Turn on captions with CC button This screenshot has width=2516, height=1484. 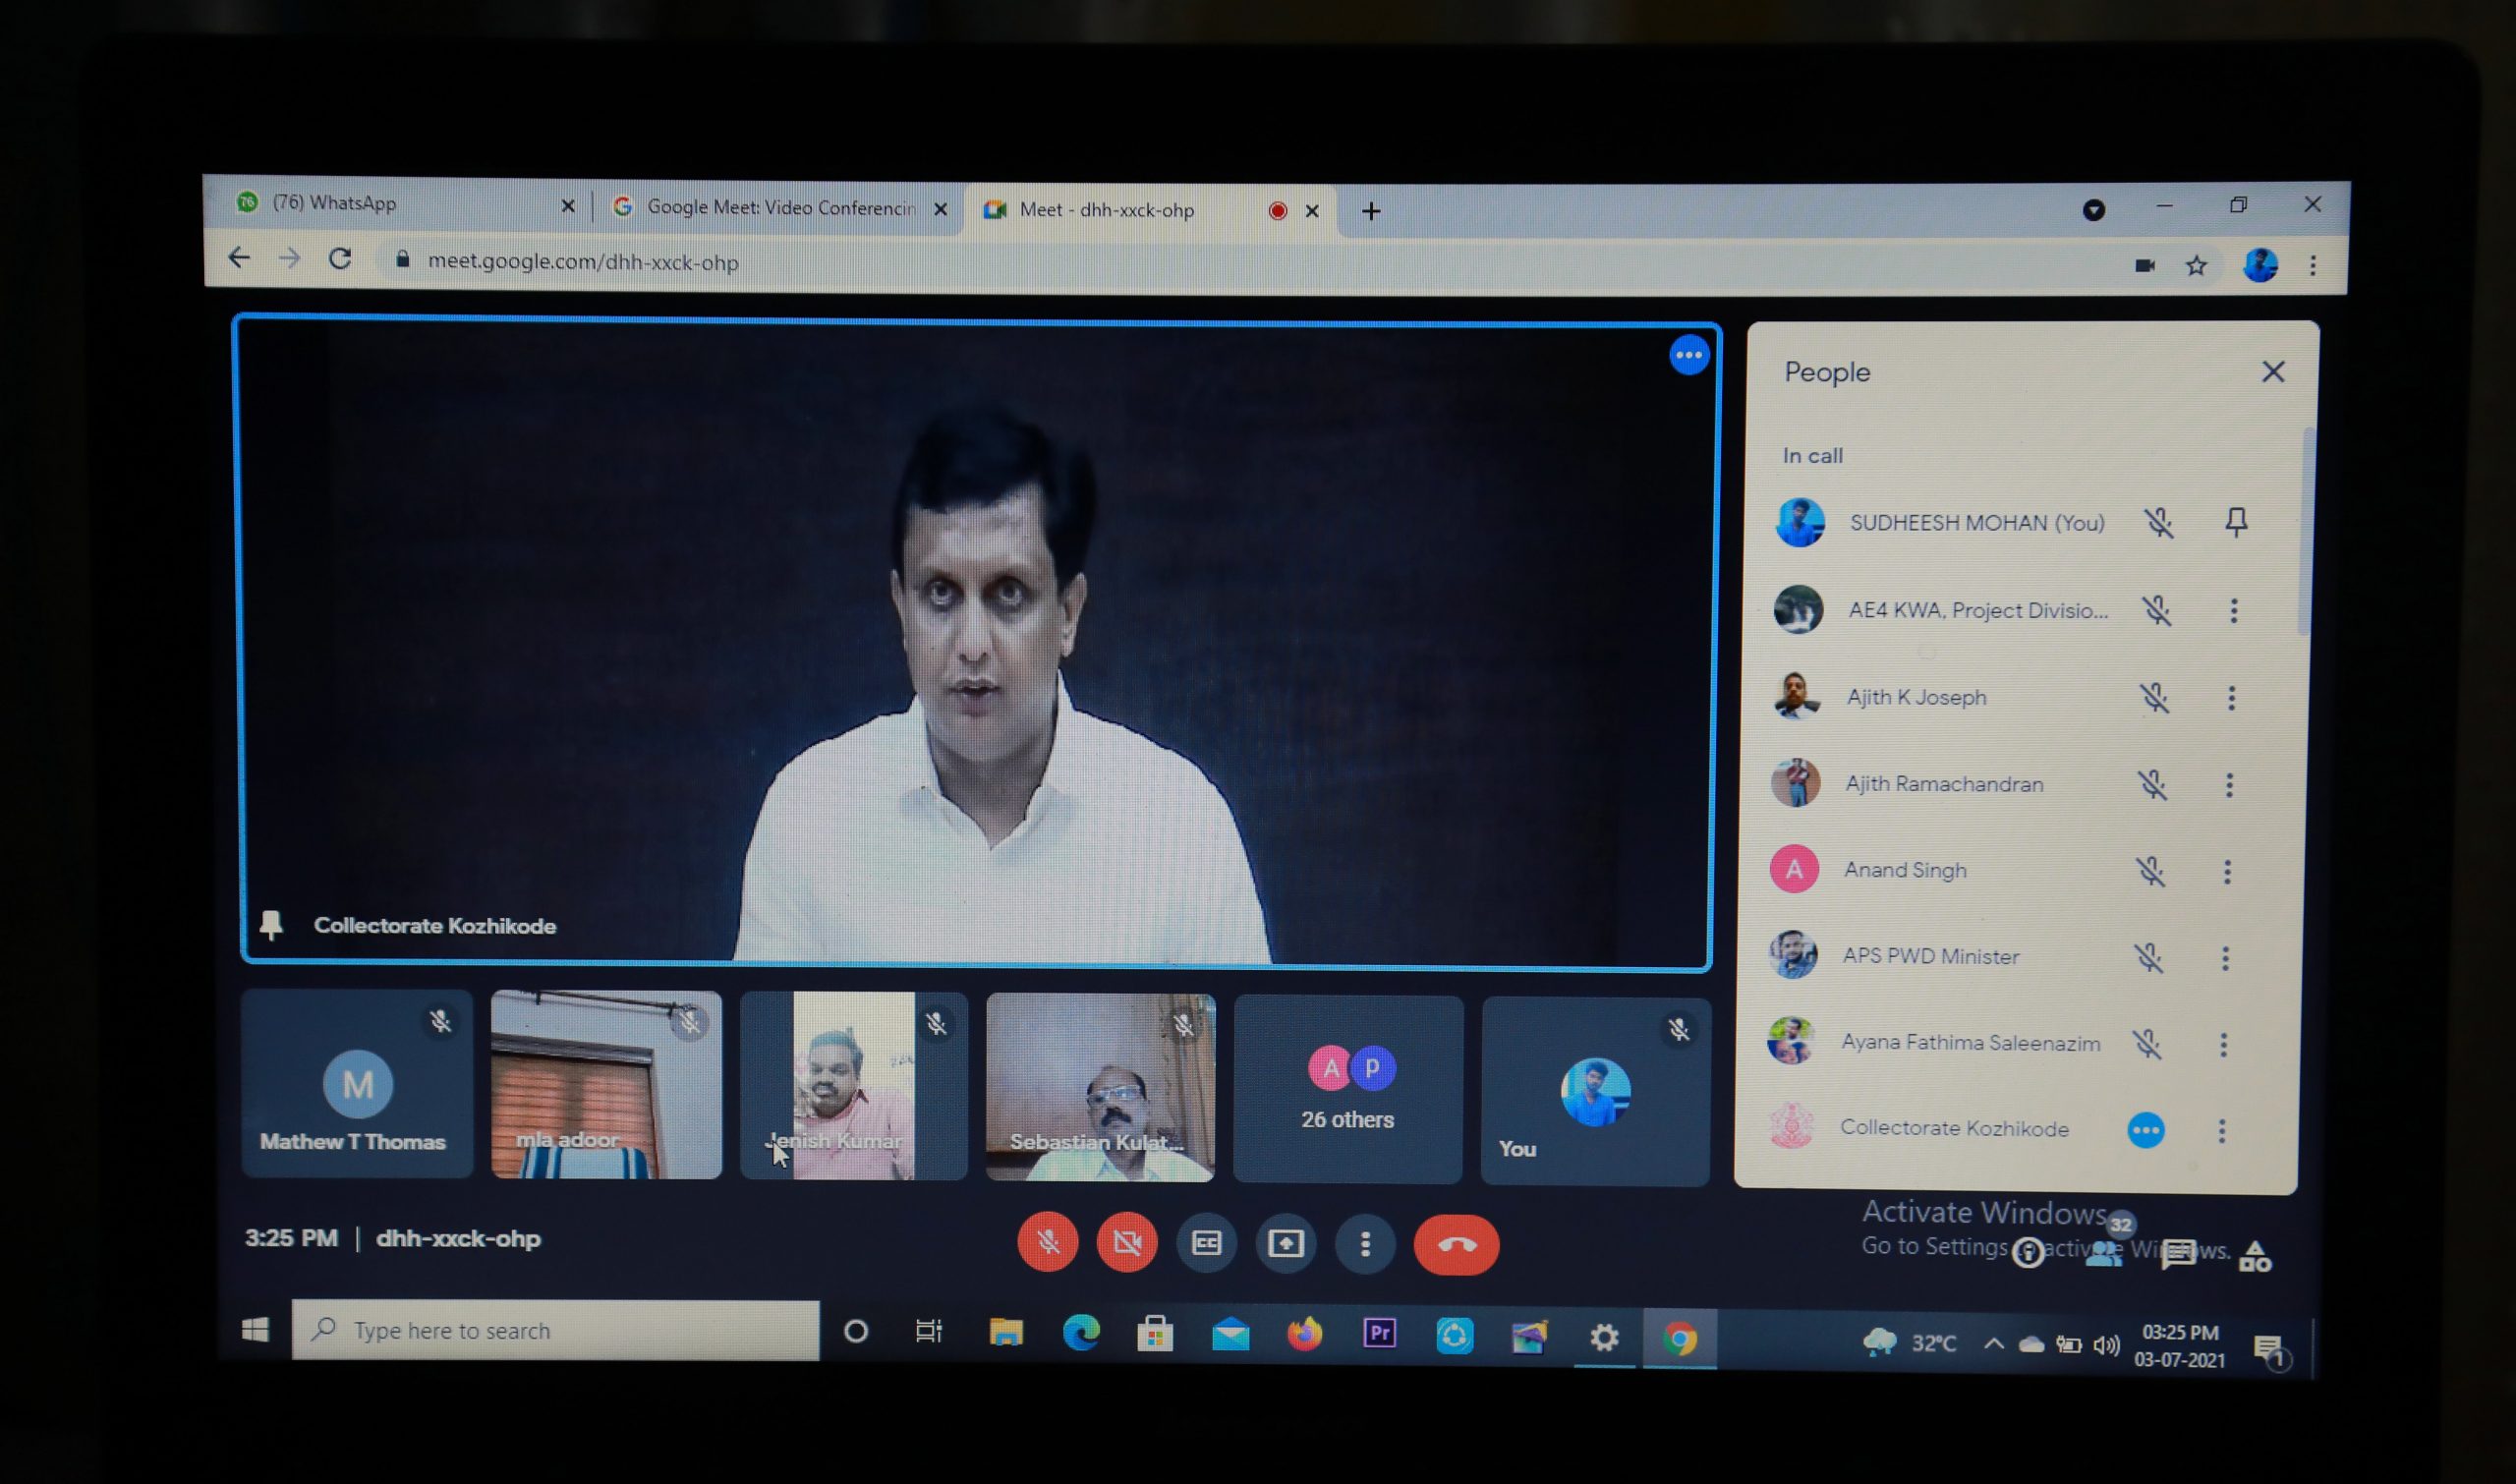[1207, 1243]
